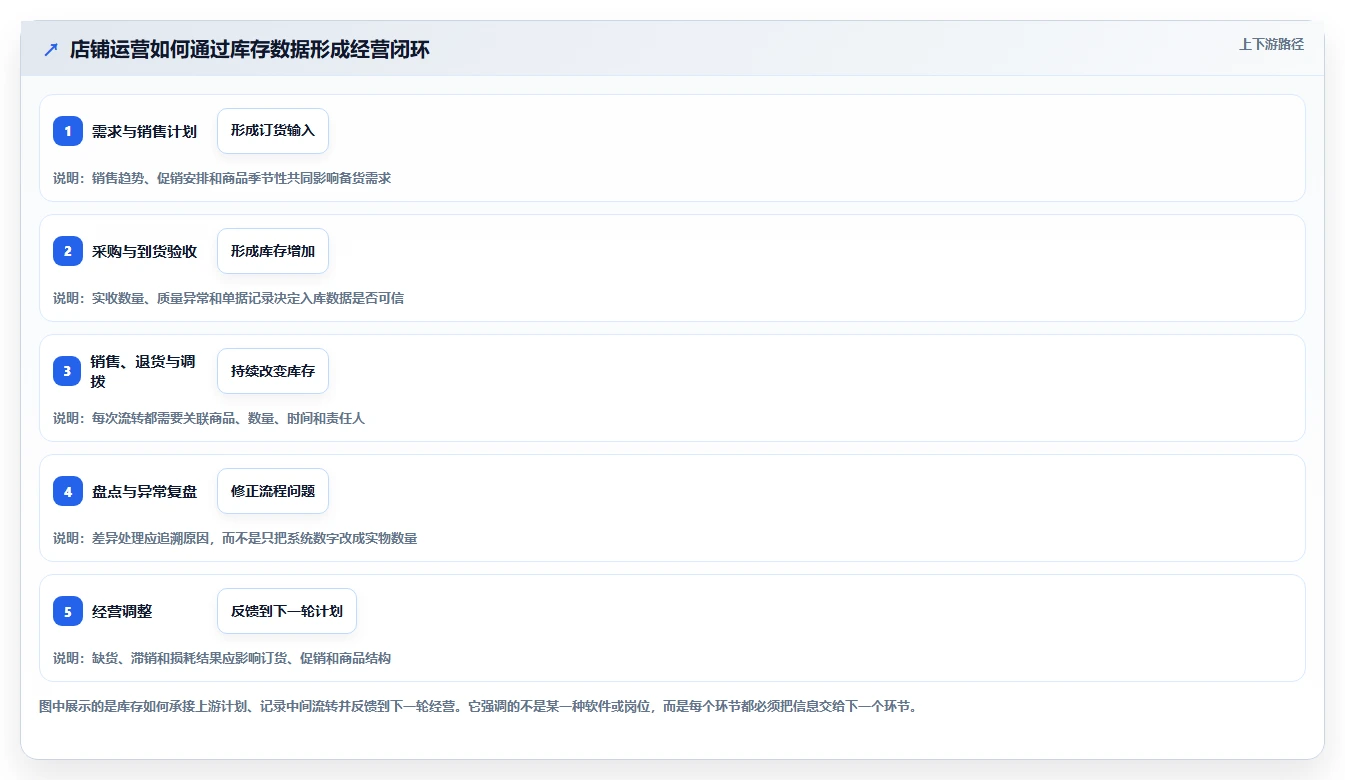Select the 经营调整 step title
1345x780 pixels.
coord(122,611)
